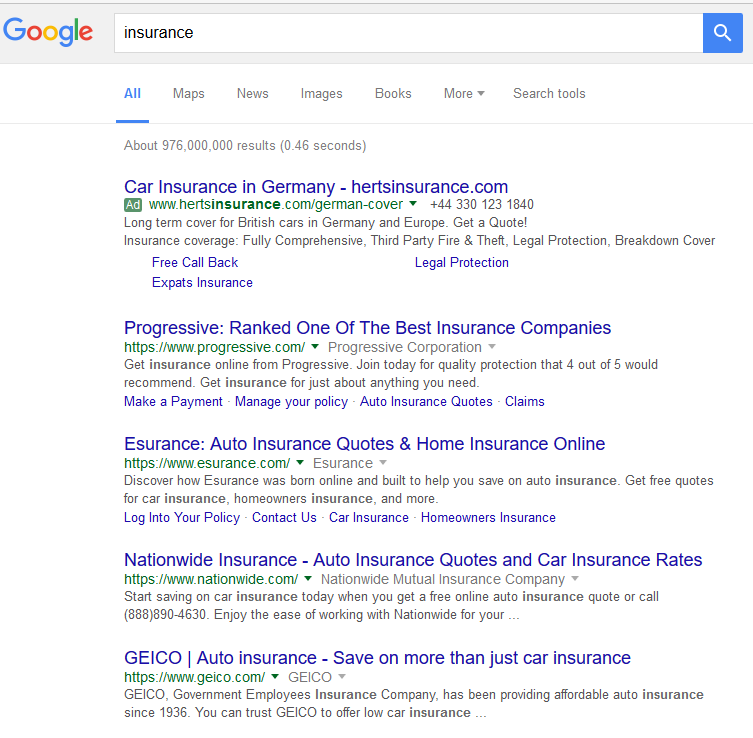
Task: Open the Car Insurance in Germany ad link
Action: click(316, 186)
